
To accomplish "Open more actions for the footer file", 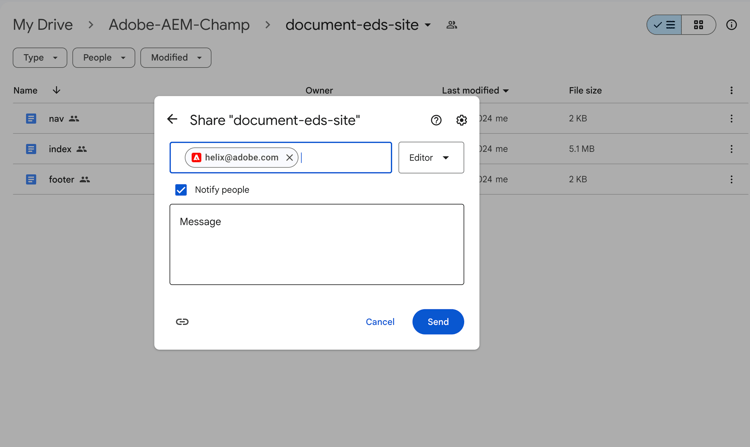I will 731,179.
